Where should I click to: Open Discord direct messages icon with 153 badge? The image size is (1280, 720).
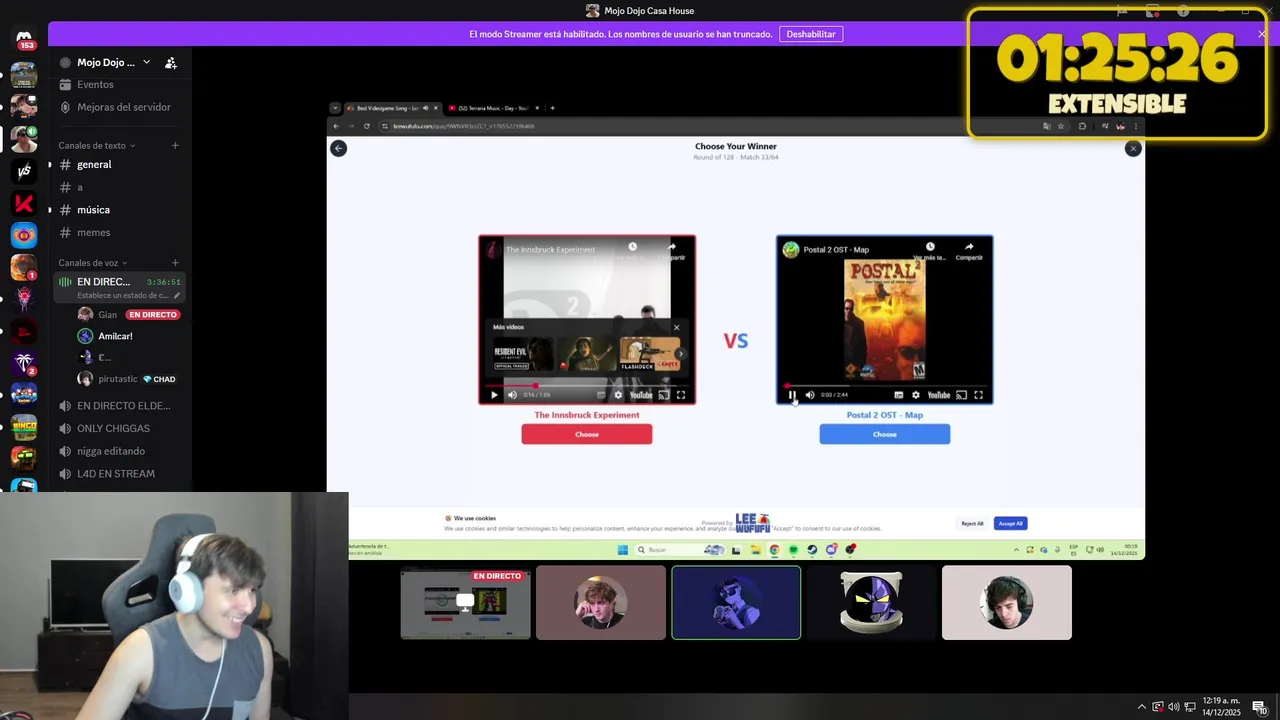tap(25, 39)
